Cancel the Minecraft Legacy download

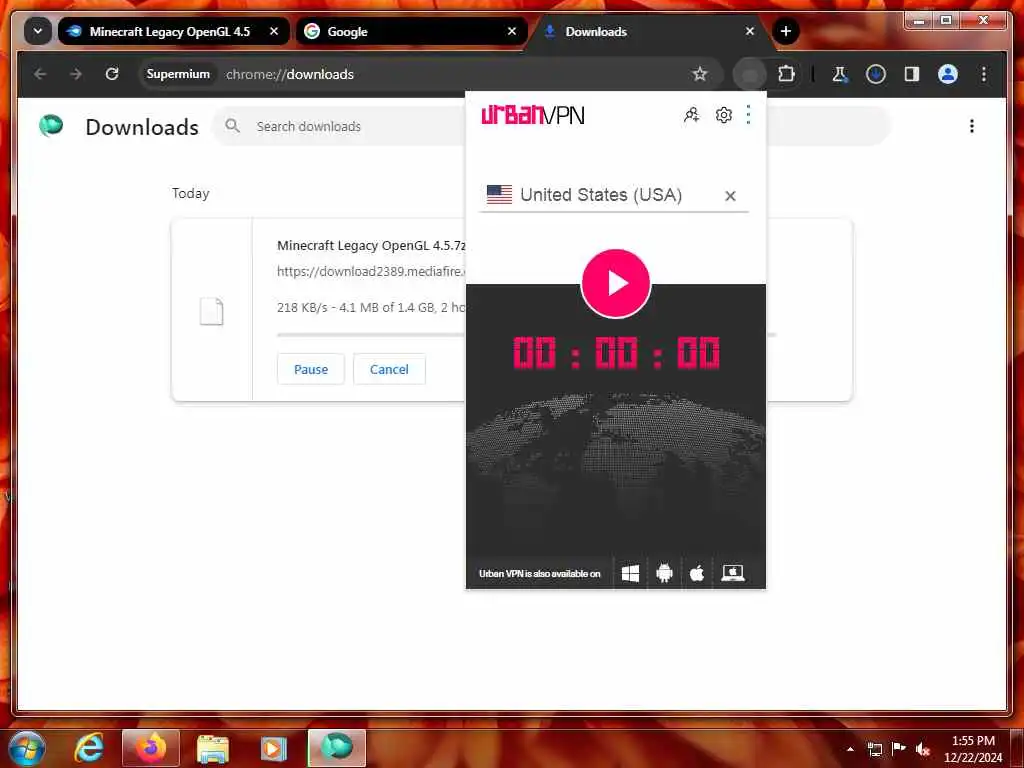(389, 369)
